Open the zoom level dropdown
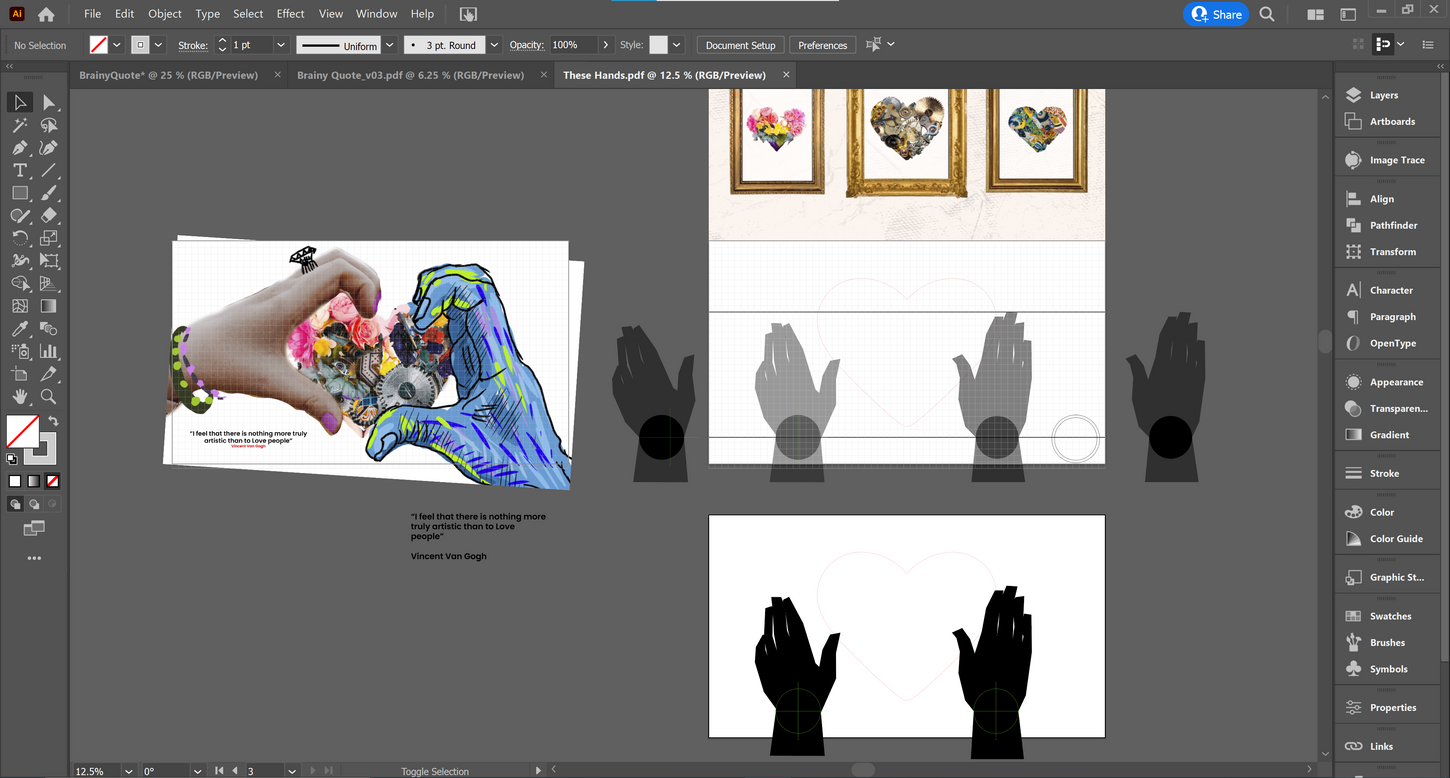The height and width of the screenshot is (778, 1450). 128,771
